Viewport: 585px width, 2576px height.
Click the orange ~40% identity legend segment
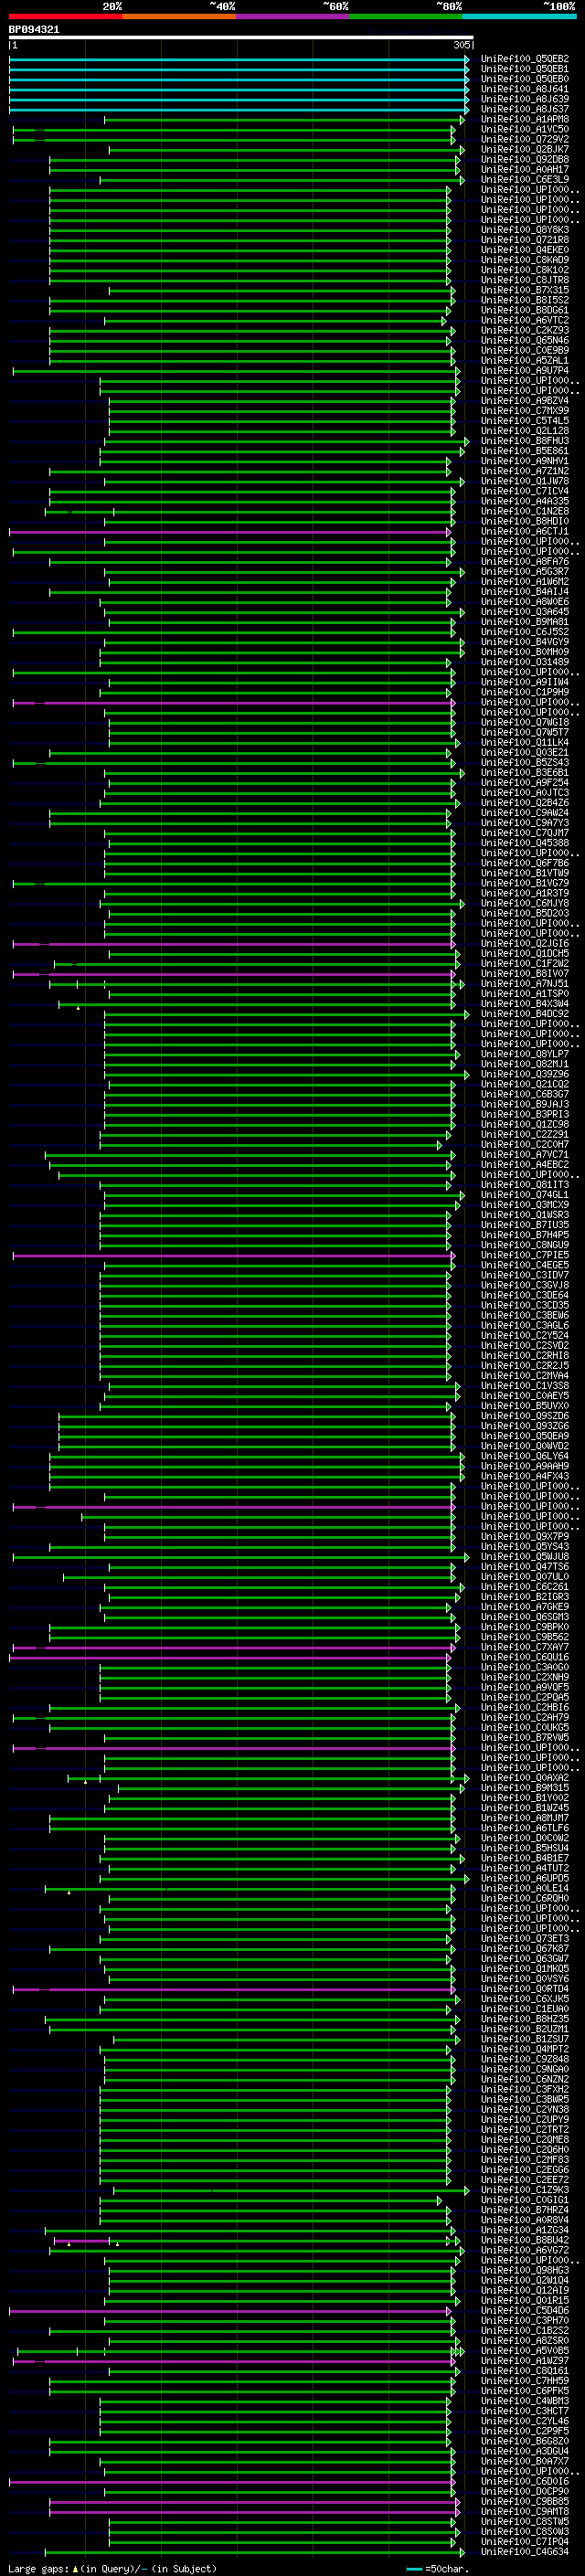(x=179, y=16)
